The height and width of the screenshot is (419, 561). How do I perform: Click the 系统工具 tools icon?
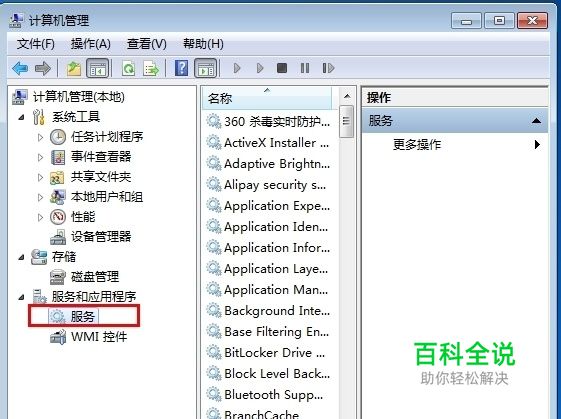(x=39, y=117)
